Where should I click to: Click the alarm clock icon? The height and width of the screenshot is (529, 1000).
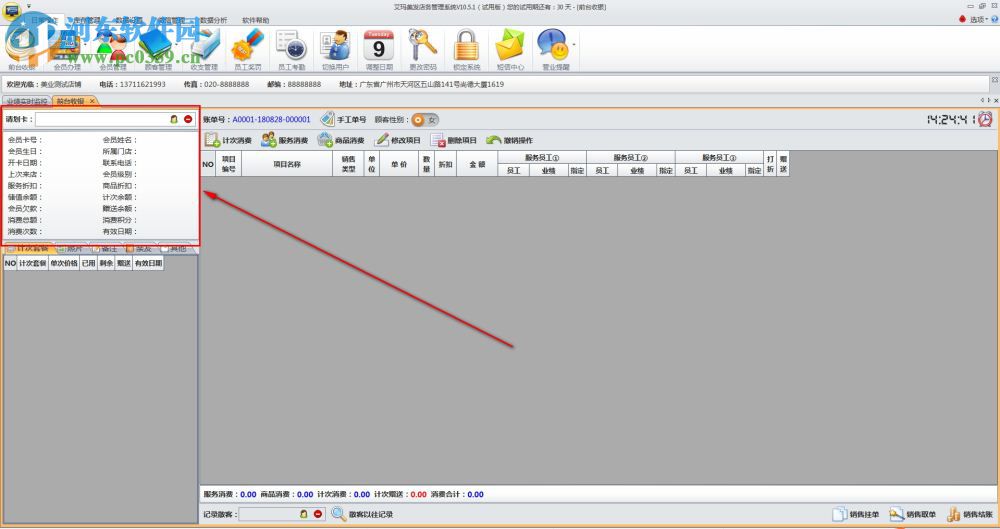click(x=985, y=119)
